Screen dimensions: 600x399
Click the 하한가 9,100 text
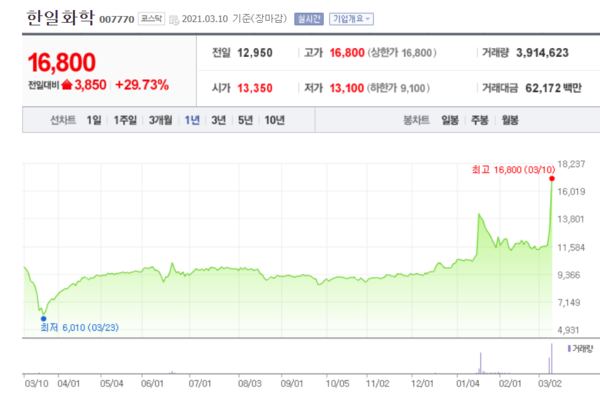[x=398, y=88]
